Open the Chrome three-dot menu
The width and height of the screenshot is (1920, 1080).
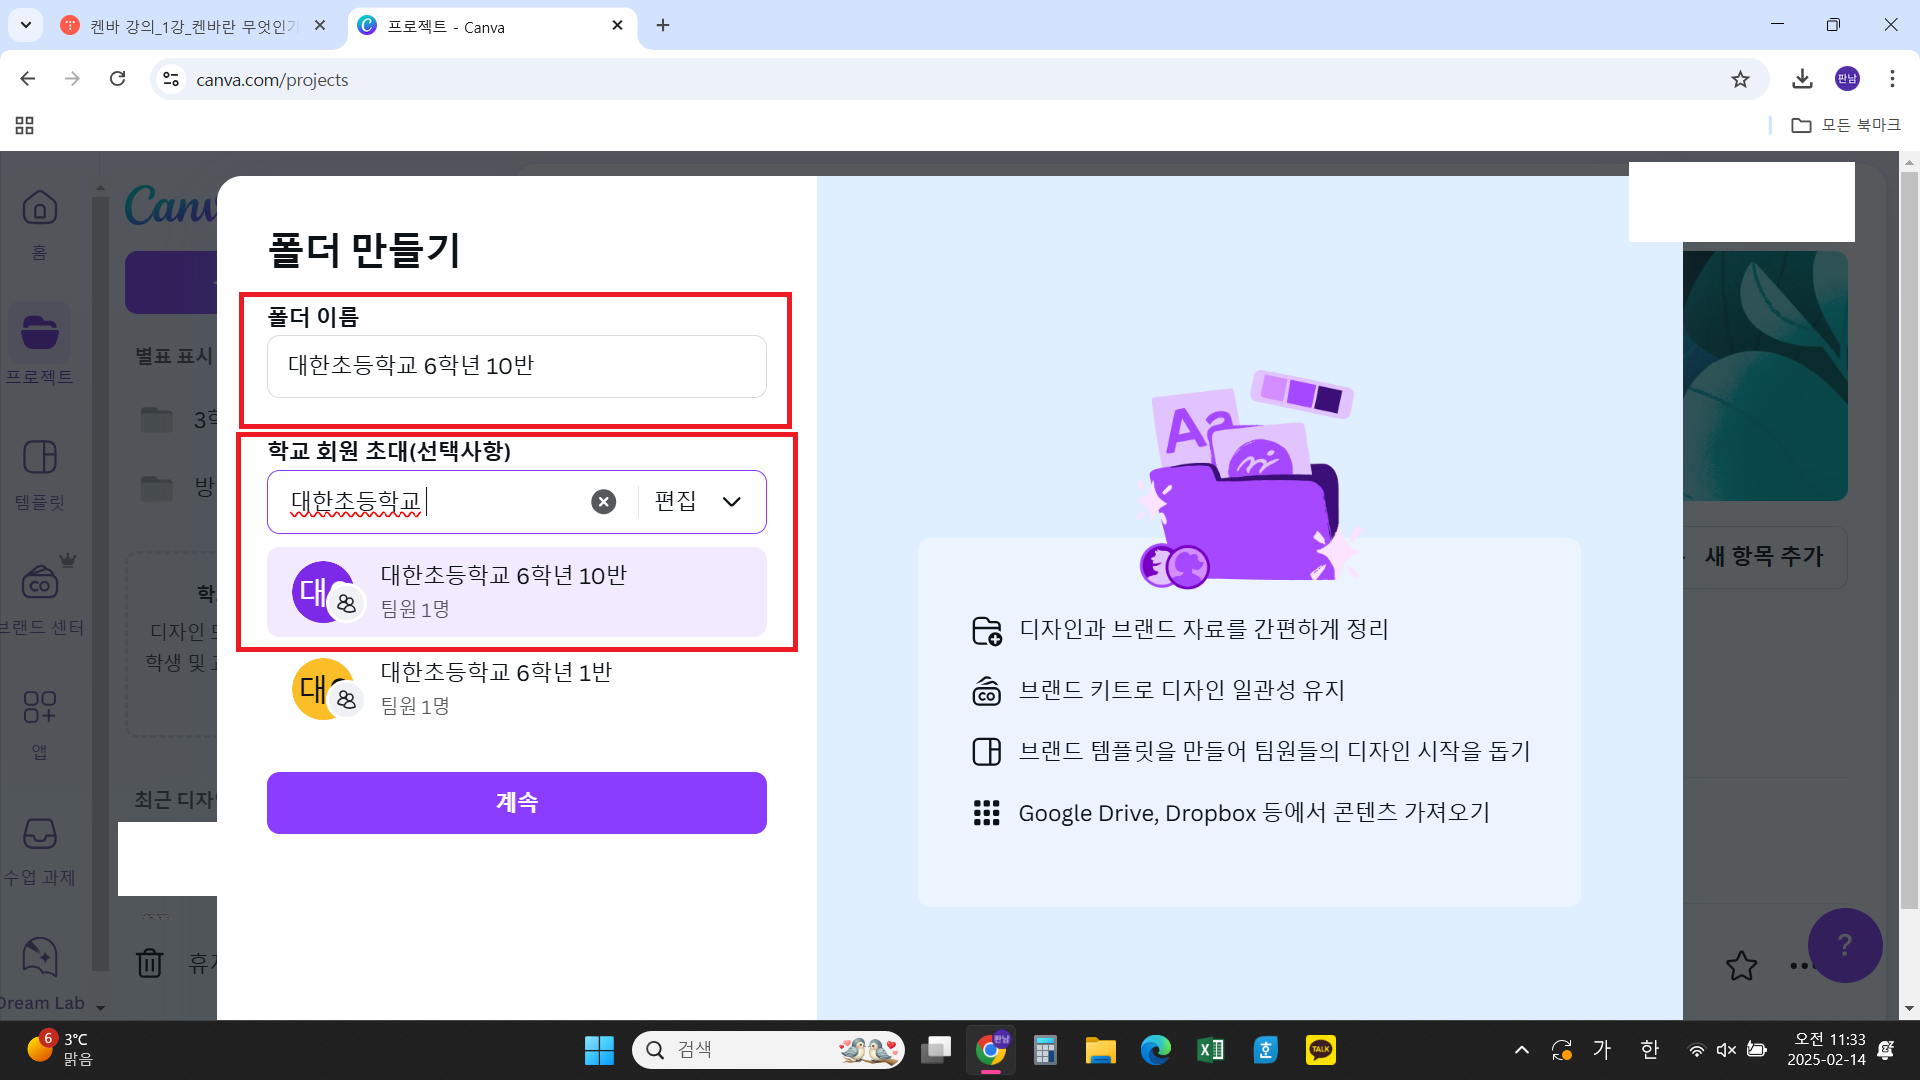click(1892, 79)
